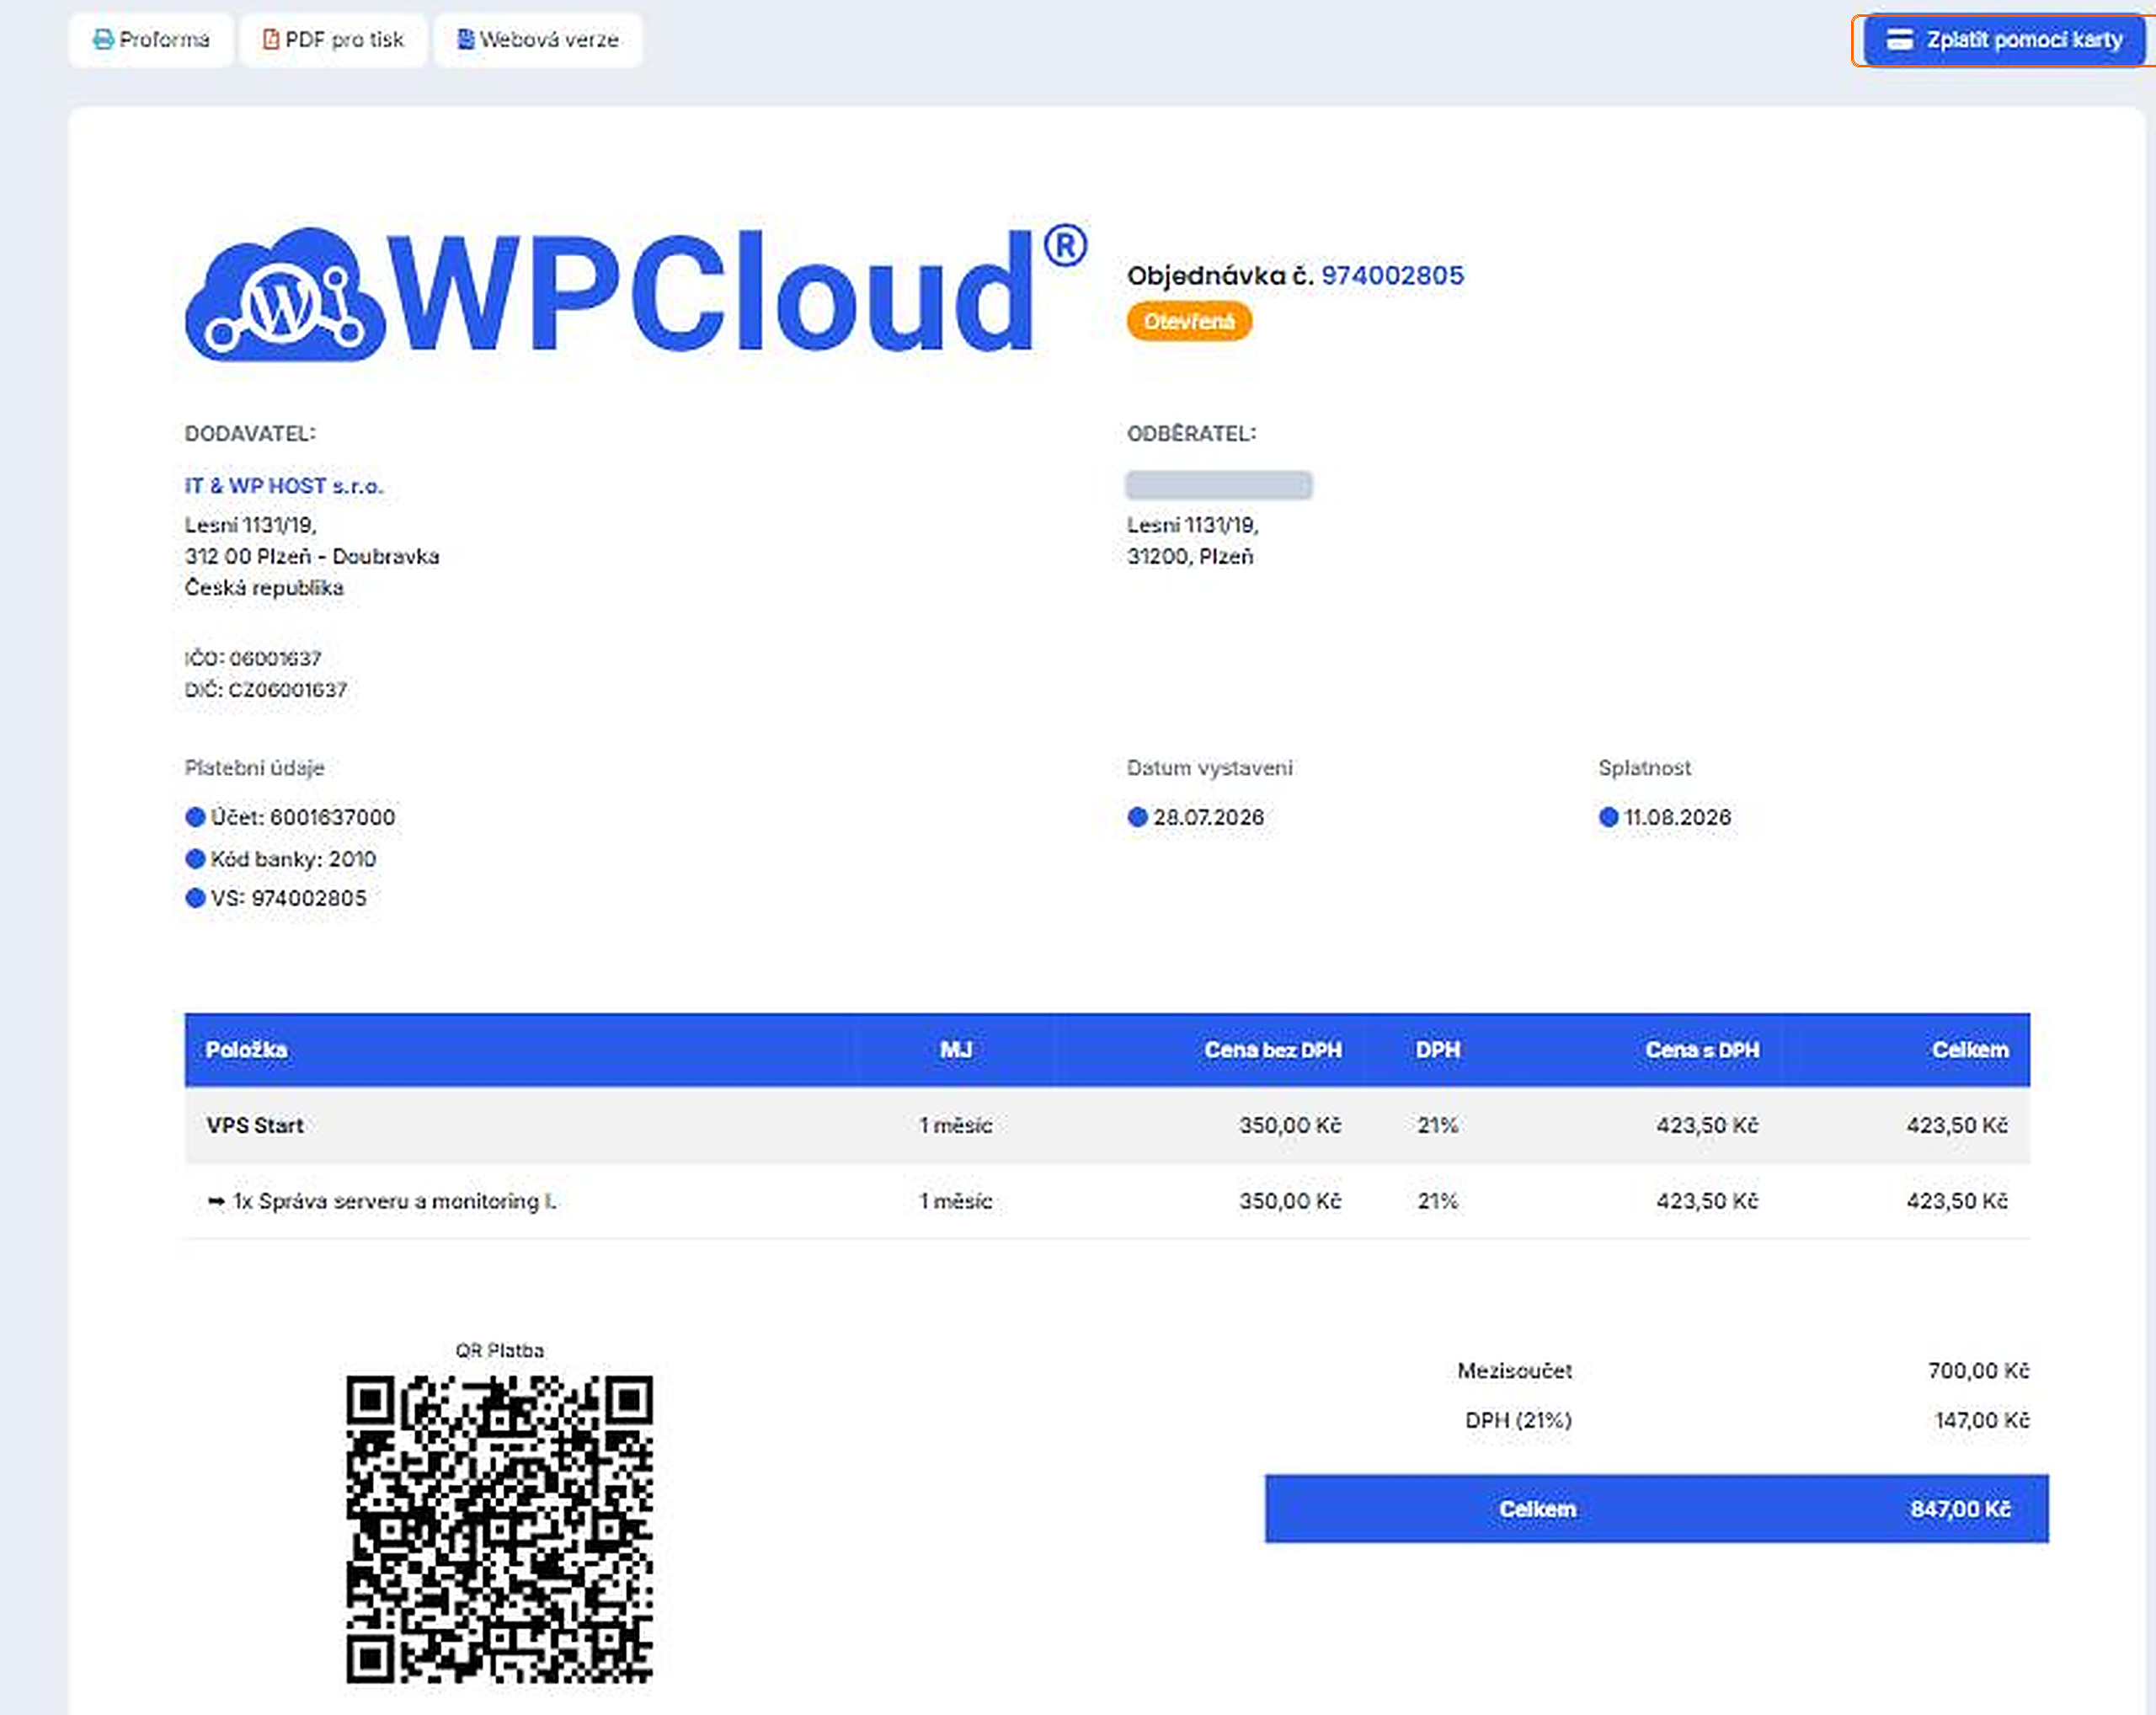Click the credit card icon
Screen dimensions: 2156x1715
click(1900, 40)
